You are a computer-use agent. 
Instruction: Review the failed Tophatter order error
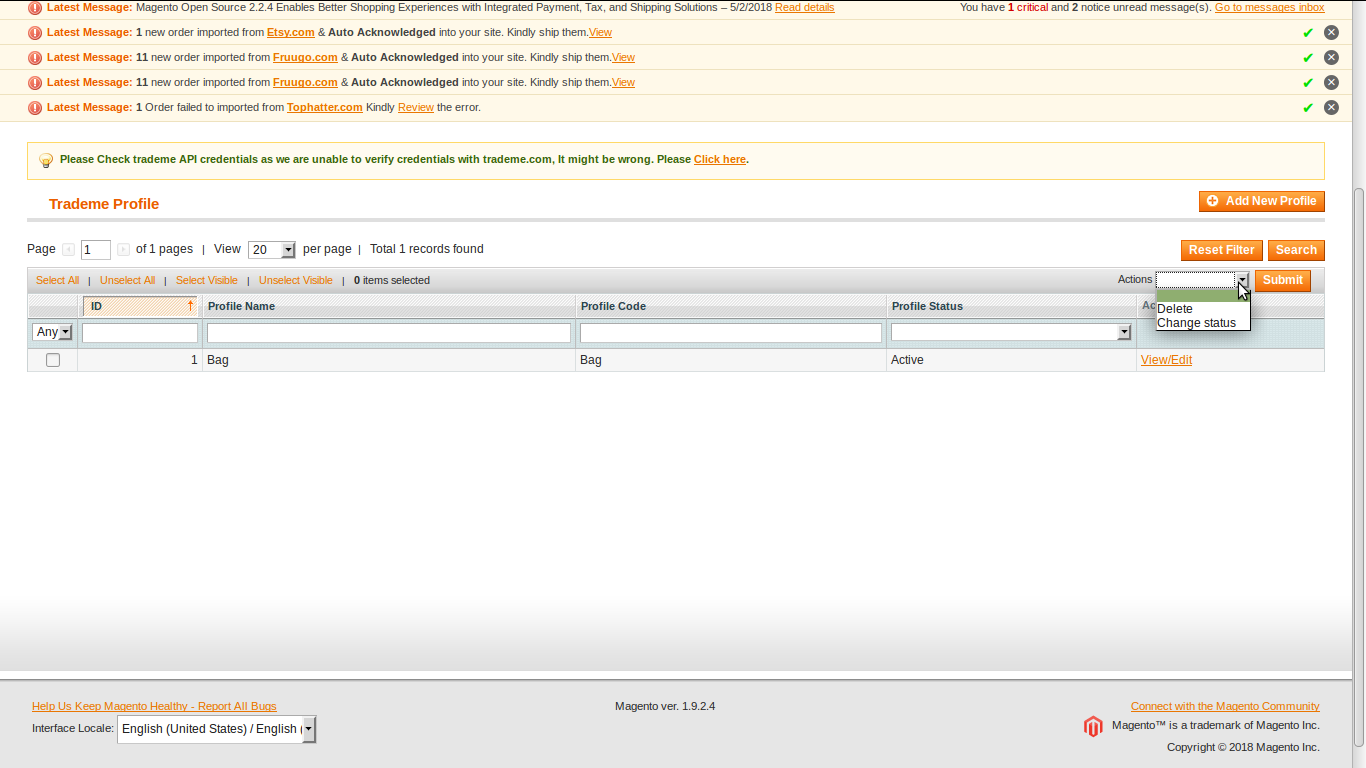click(416, 107)
